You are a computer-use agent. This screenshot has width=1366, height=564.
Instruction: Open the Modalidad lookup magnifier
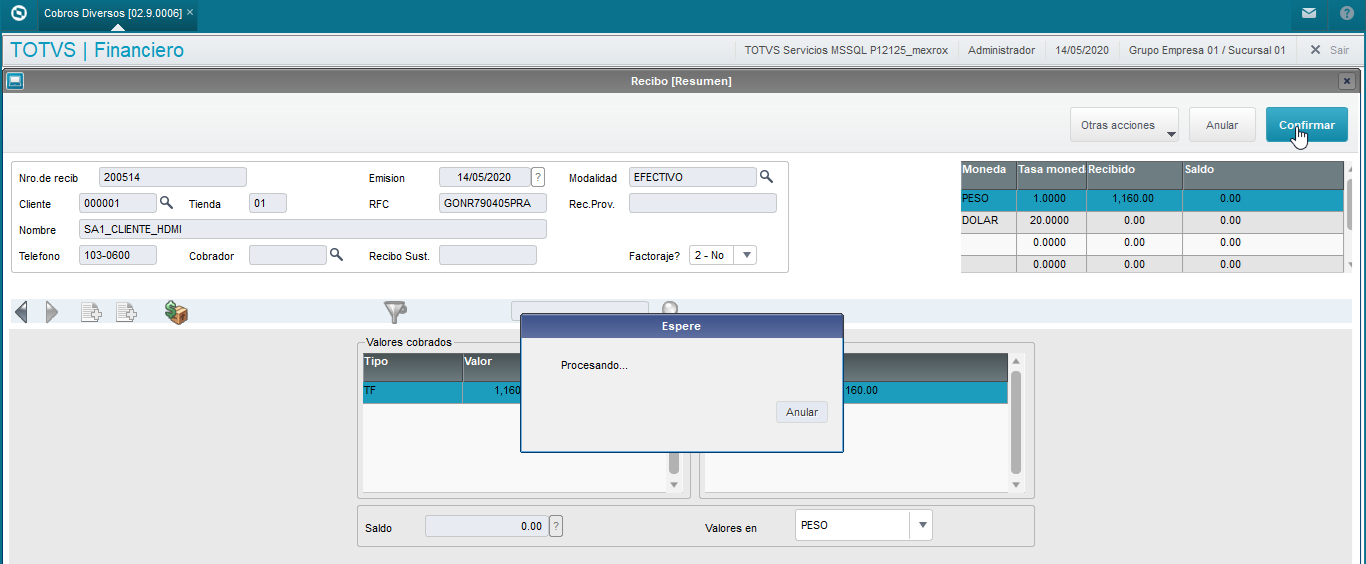point(767,176)
